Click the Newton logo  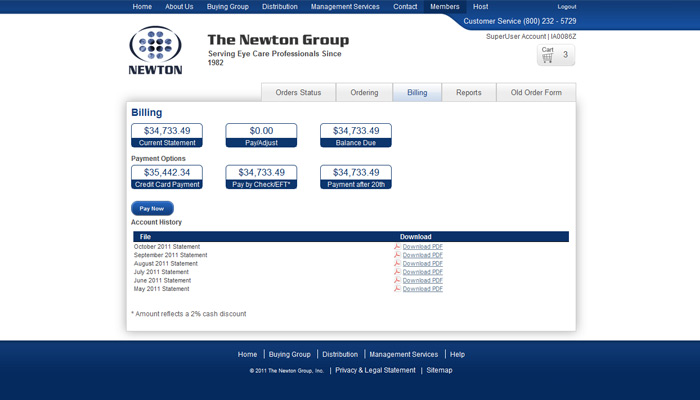pyautogui.click(x=155, y=50)
